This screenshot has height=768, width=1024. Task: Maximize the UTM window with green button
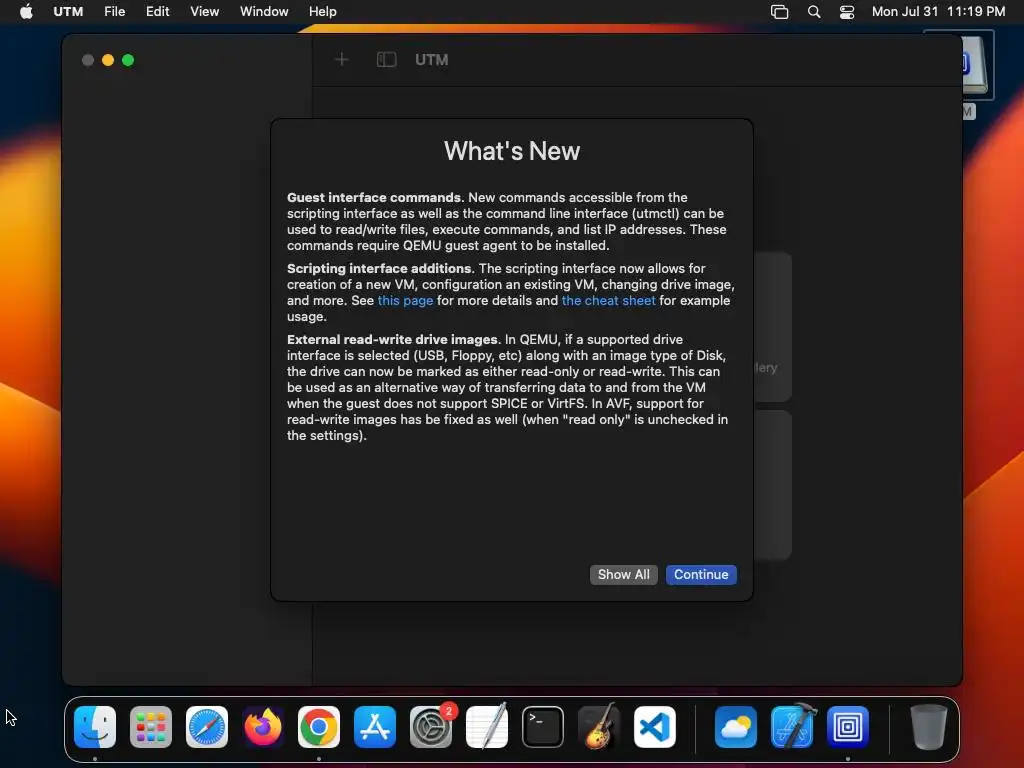point(128,60)
